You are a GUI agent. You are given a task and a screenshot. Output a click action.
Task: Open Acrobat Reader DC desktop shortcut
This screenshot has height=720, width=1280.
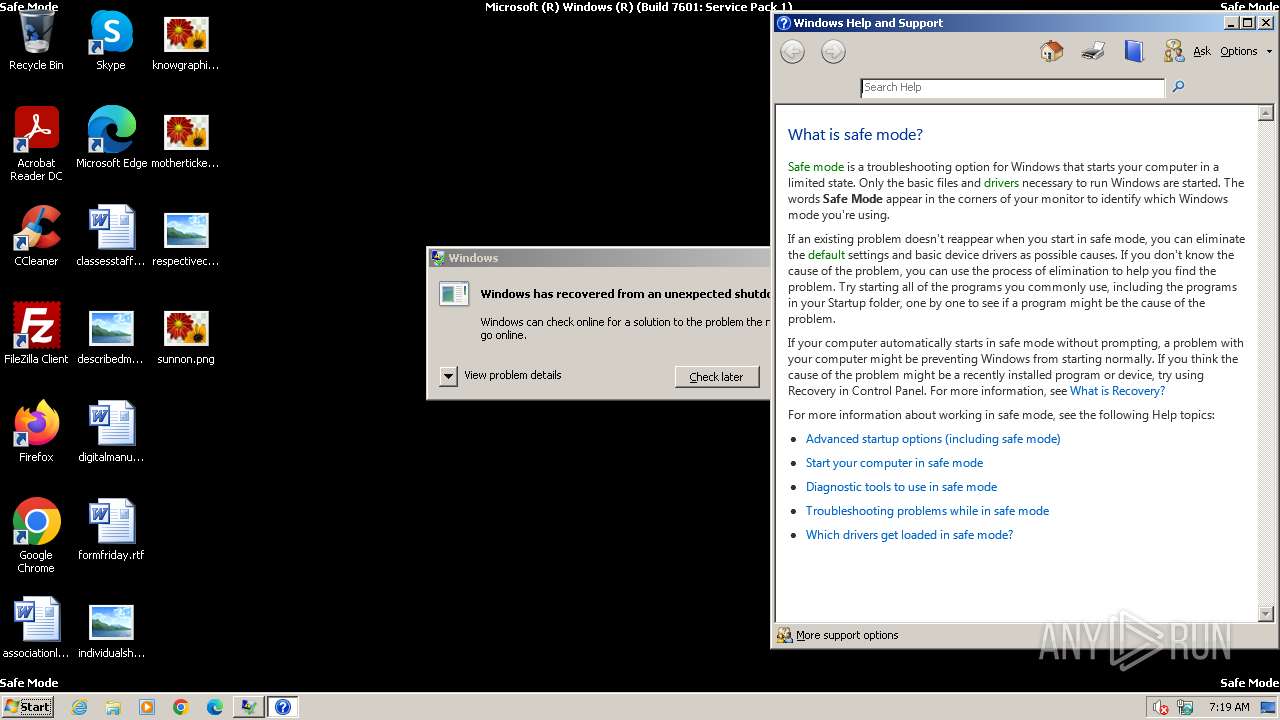(36, 144)
